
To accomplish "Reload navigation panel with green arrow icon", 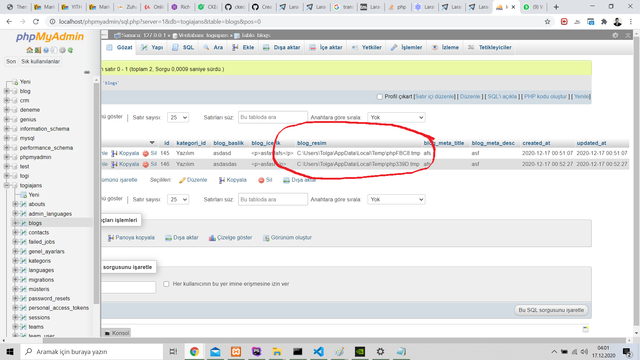I will [70, 50].
